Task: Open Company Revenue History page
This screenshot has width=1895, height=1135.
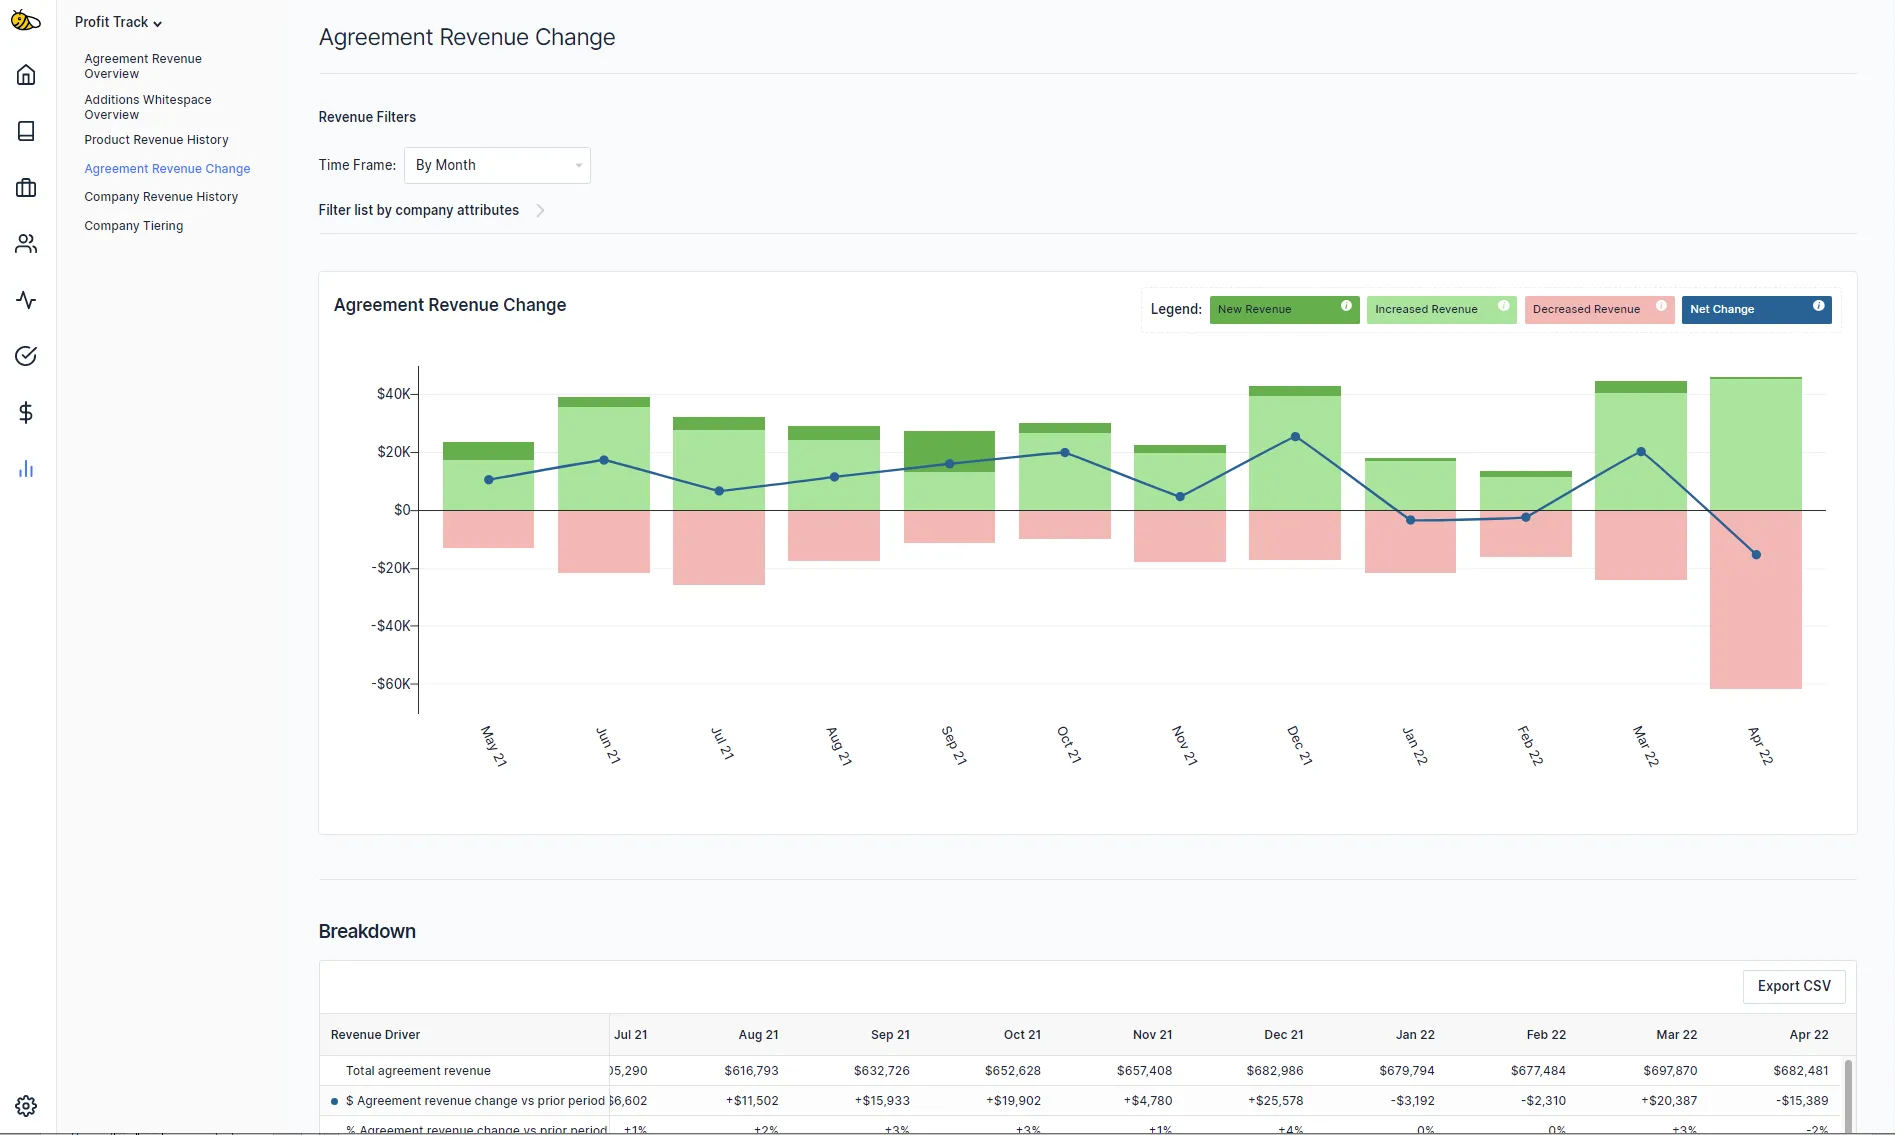Action: [161, 197]
